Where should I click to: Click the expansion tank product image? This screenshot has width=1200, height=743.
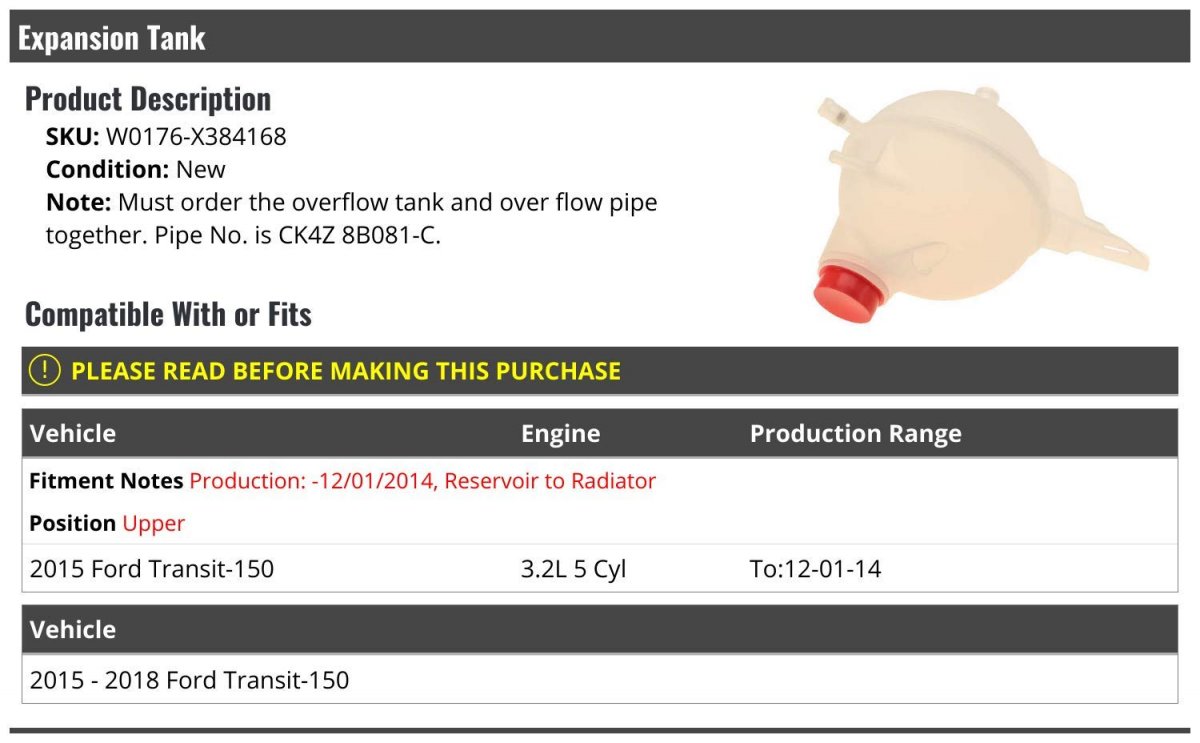[960, 200]
